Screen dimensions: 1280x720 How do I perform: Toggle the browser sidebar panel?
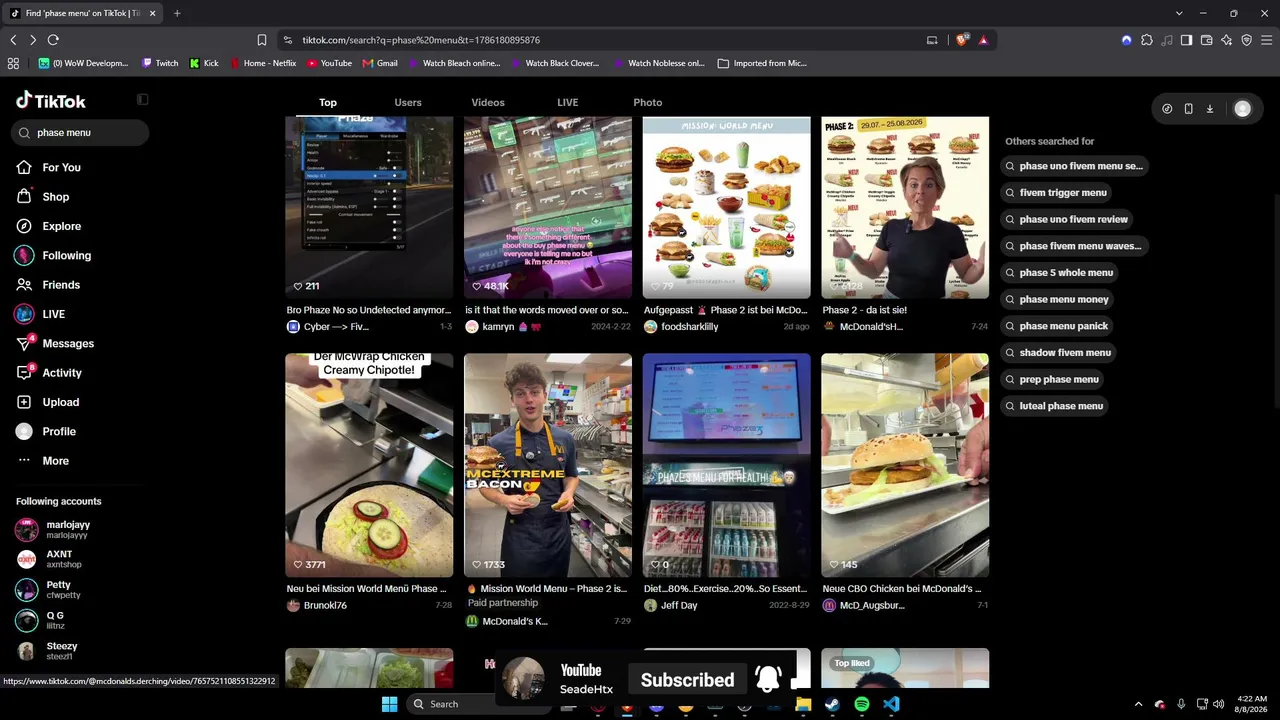pyautogui.click(x=1186, y=40)
